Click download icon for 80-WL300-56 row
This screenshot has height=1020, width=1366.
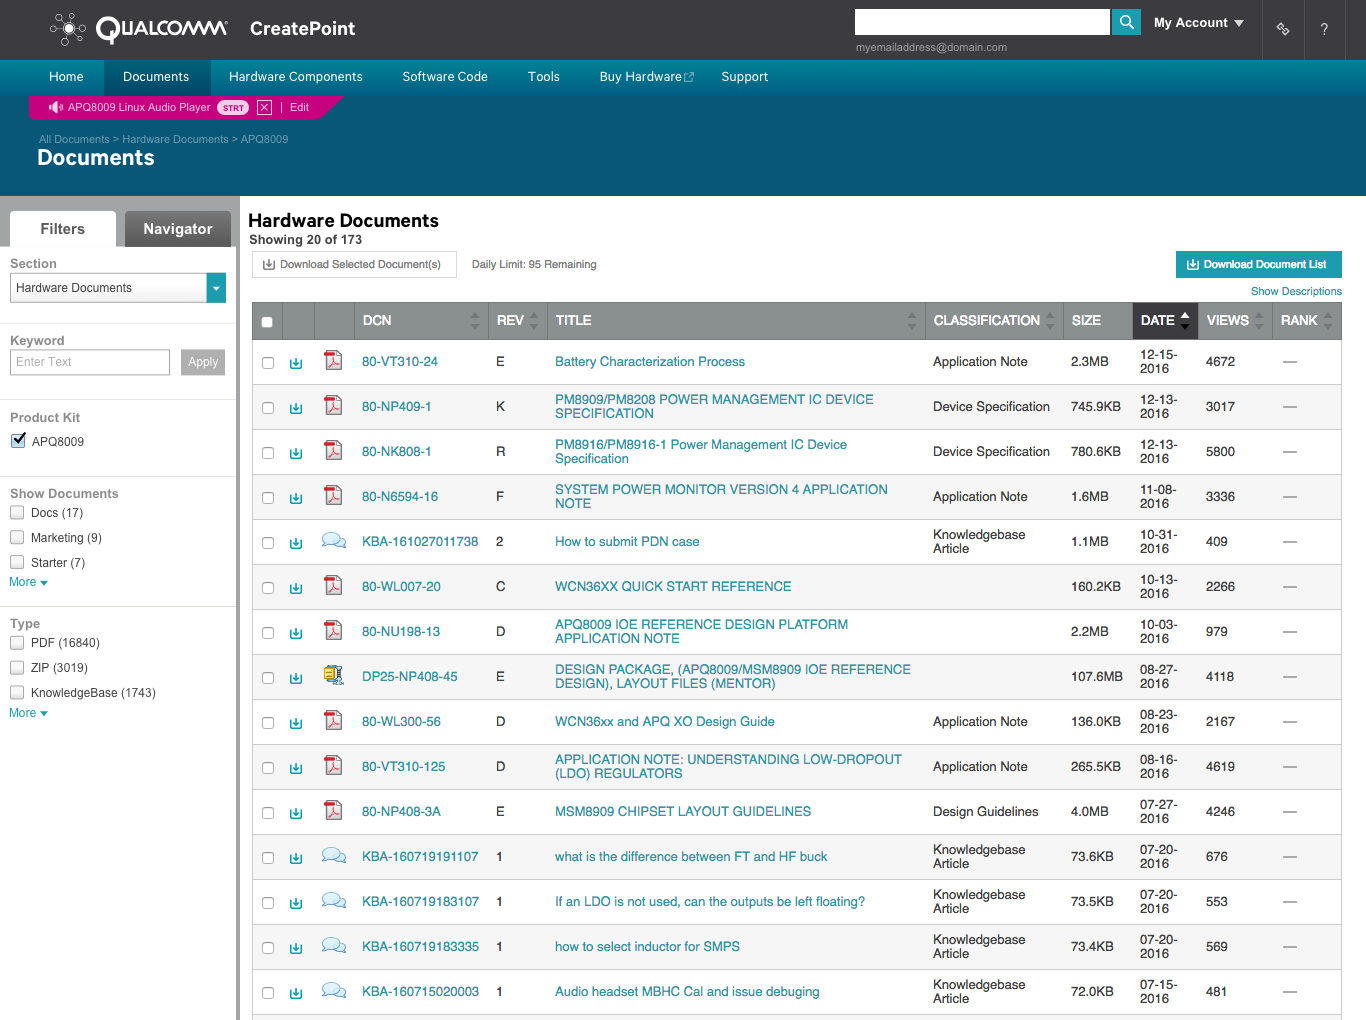pos(296,723)
